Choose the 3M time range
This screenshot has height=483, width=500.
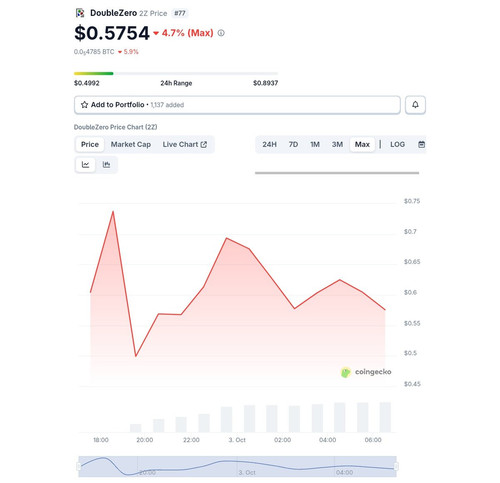(x=337, y=144)
